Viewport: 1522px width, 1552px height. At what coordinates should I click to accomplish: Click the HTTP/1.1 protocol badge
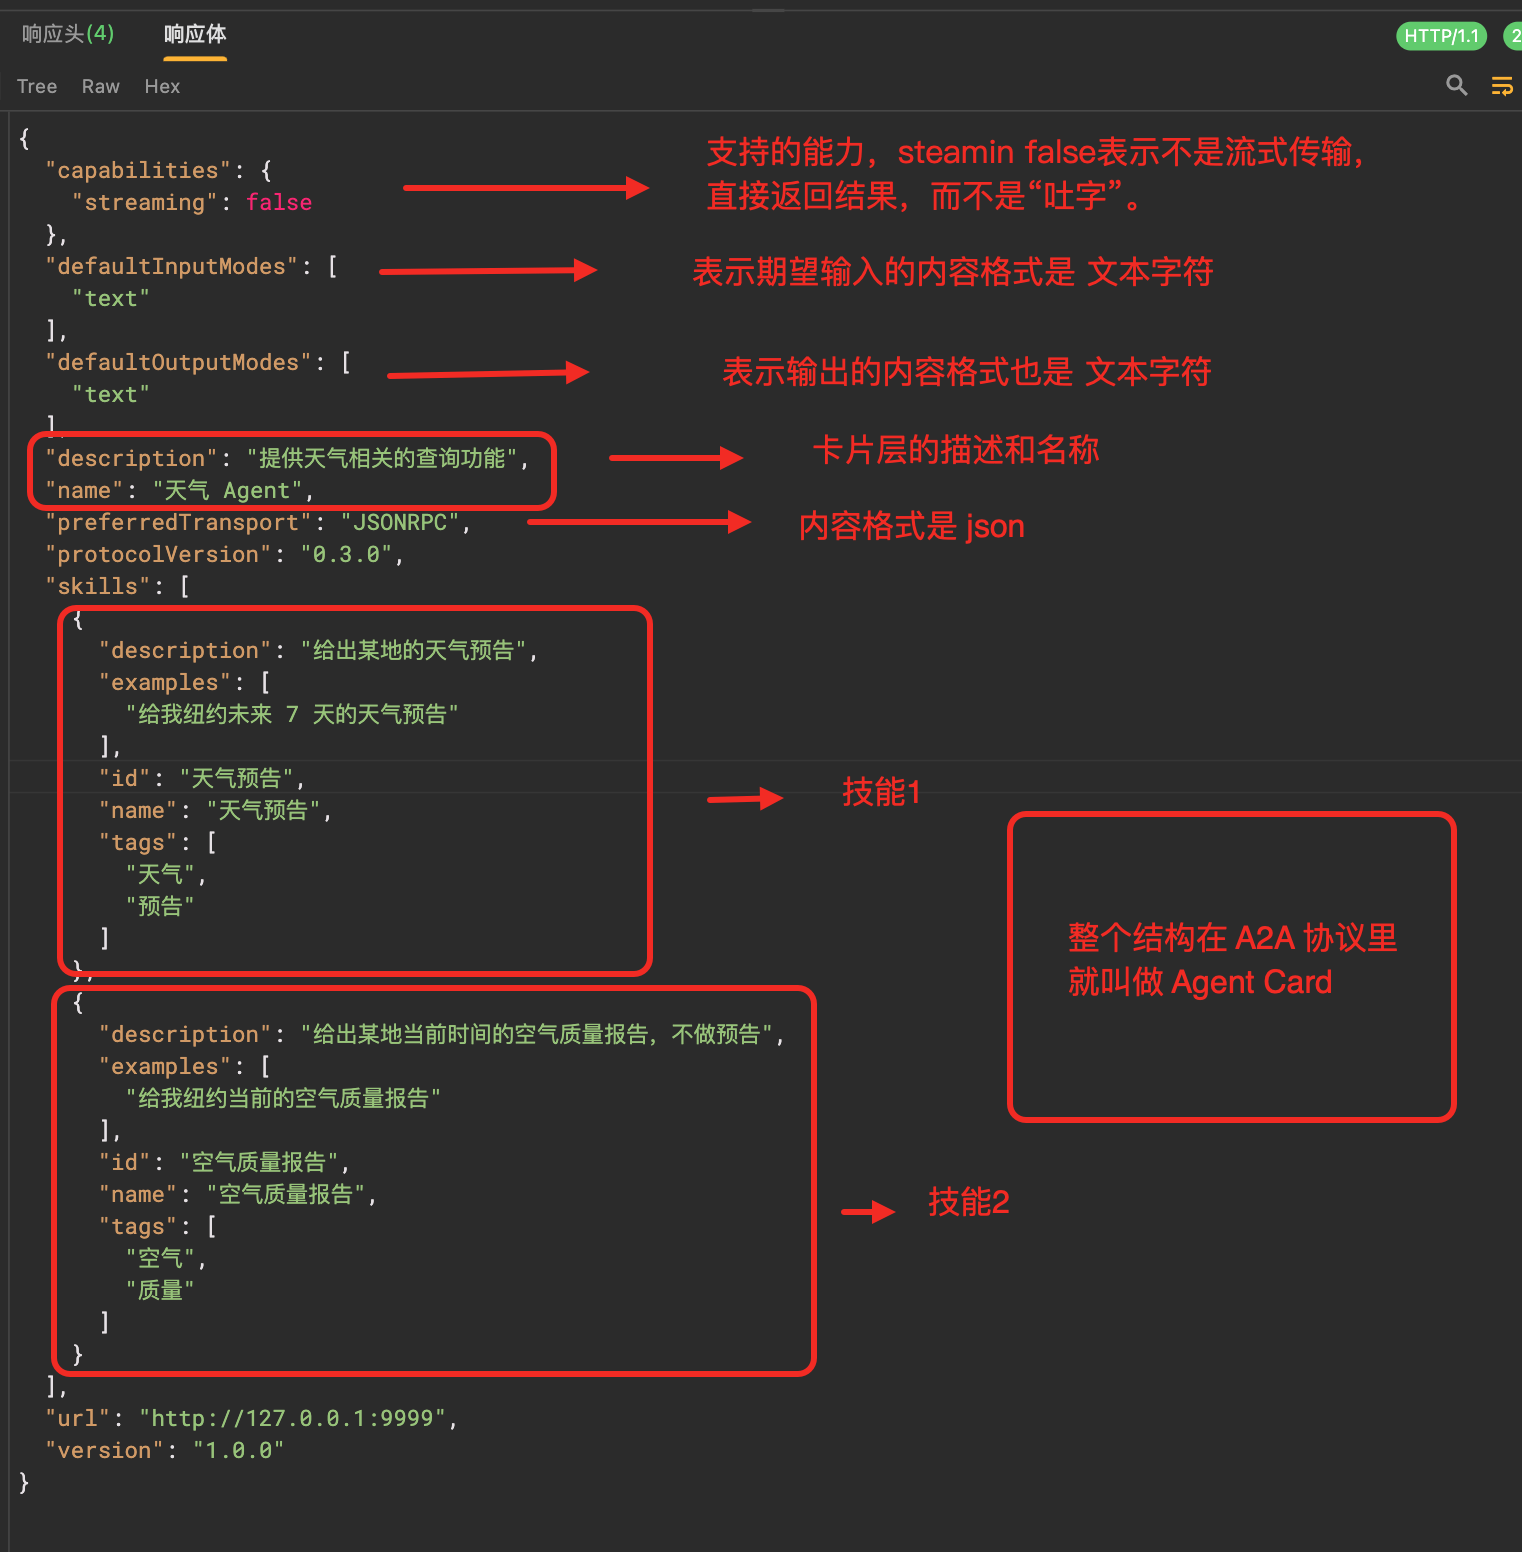[x=1441, y=36]
